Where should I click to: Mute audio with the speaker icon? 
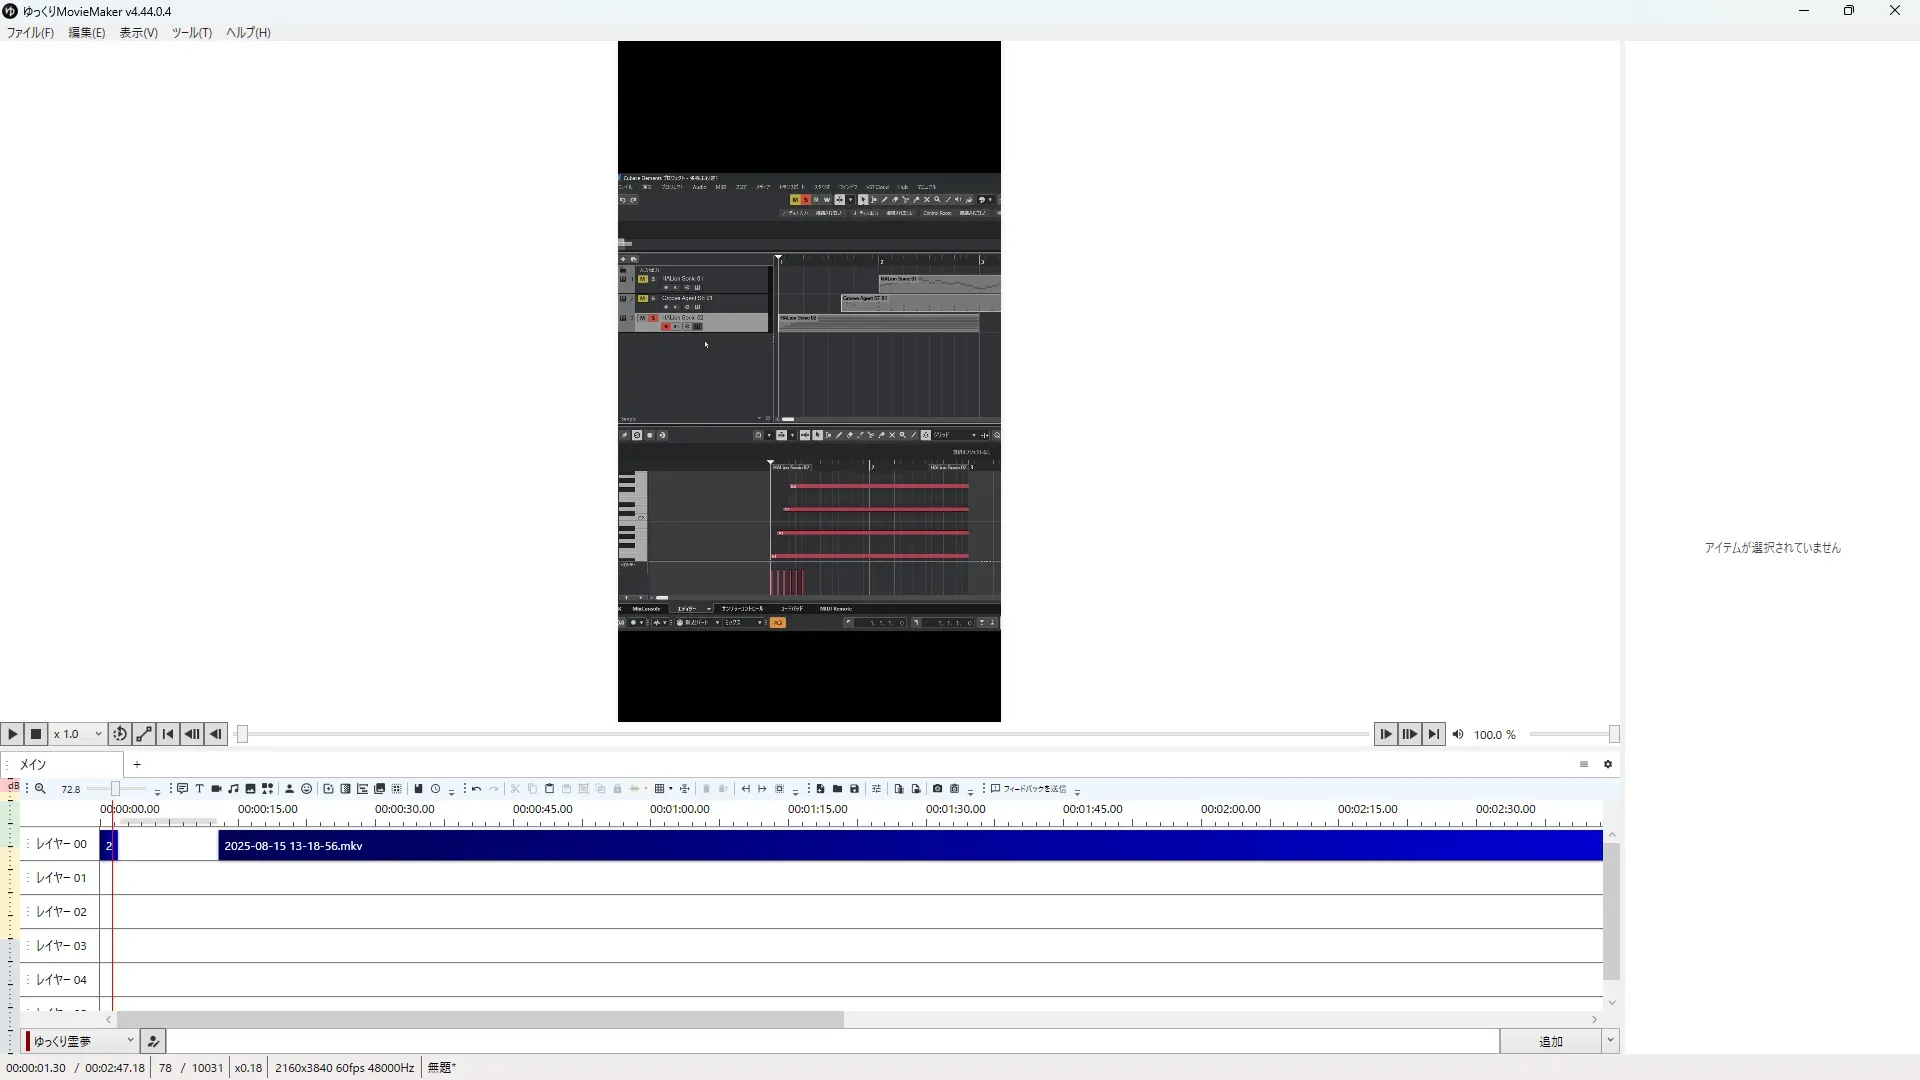1458,734
